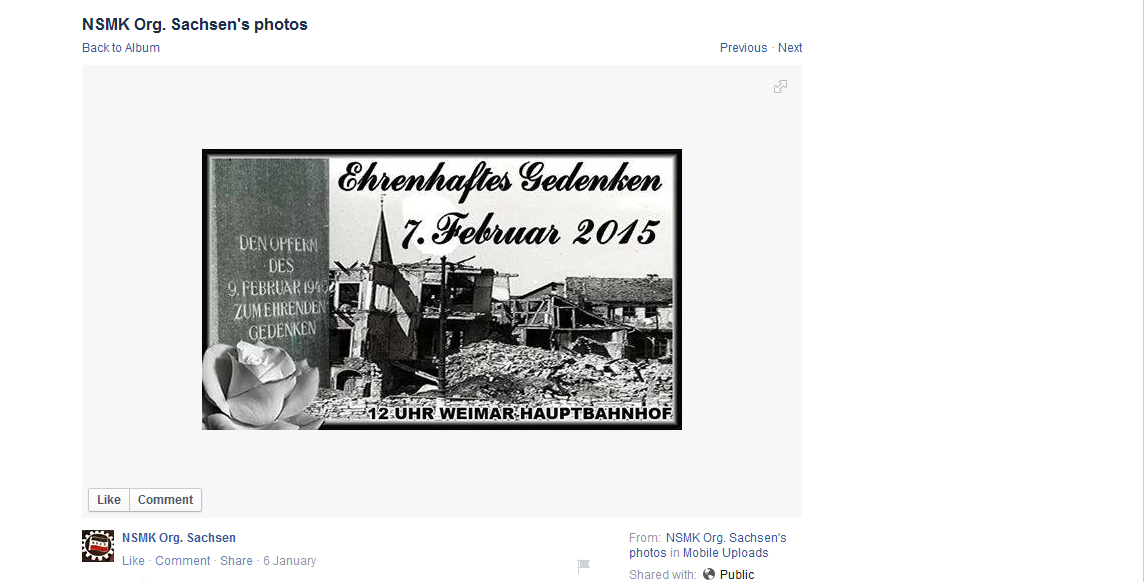Image resolution: width=1144 pixels, height=582 pixels.
Task: Click the Share link
Action: point(236,561)
